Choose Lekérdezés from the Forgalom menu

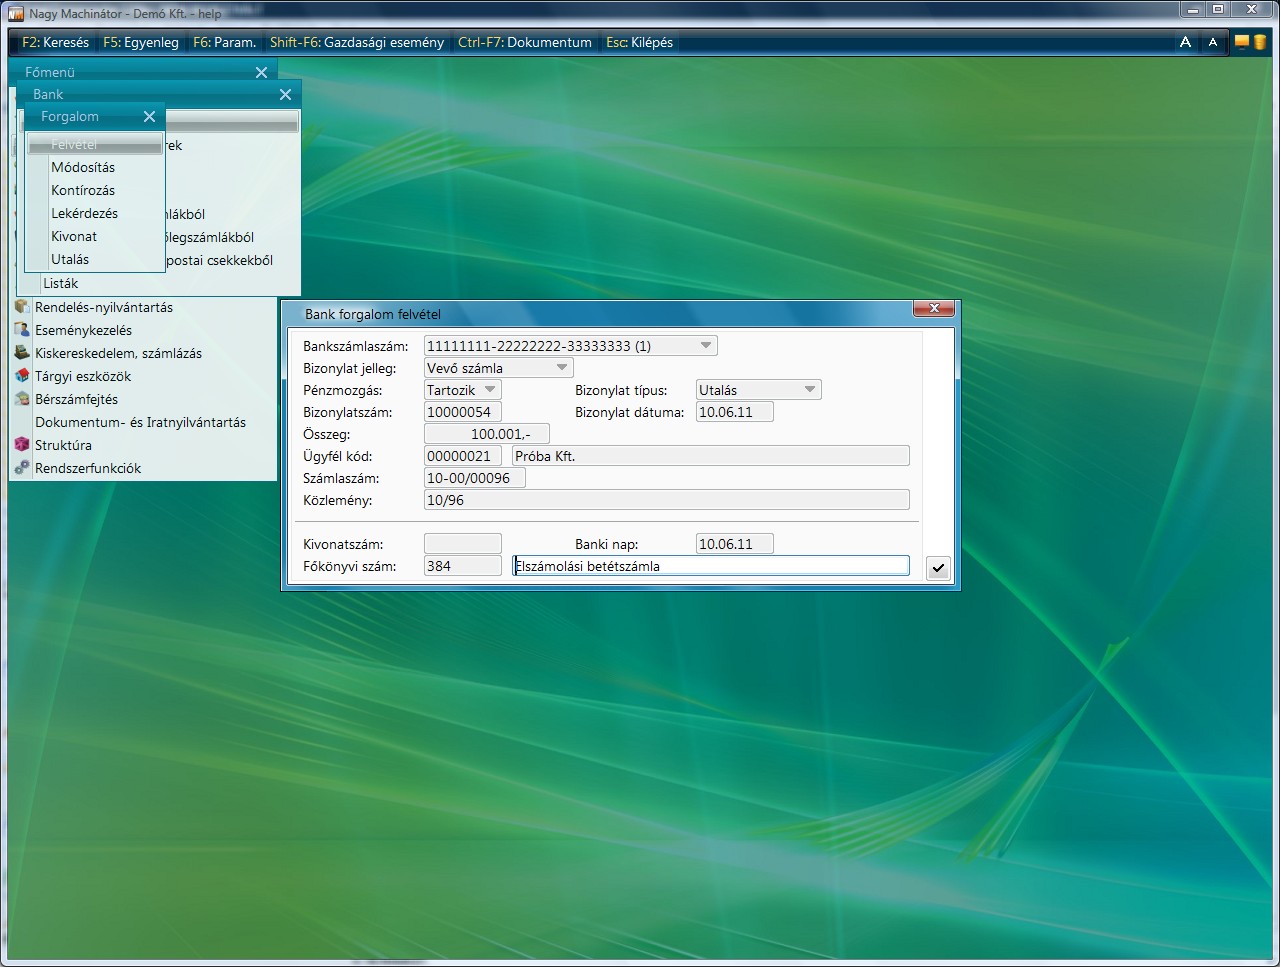point(85,213)
